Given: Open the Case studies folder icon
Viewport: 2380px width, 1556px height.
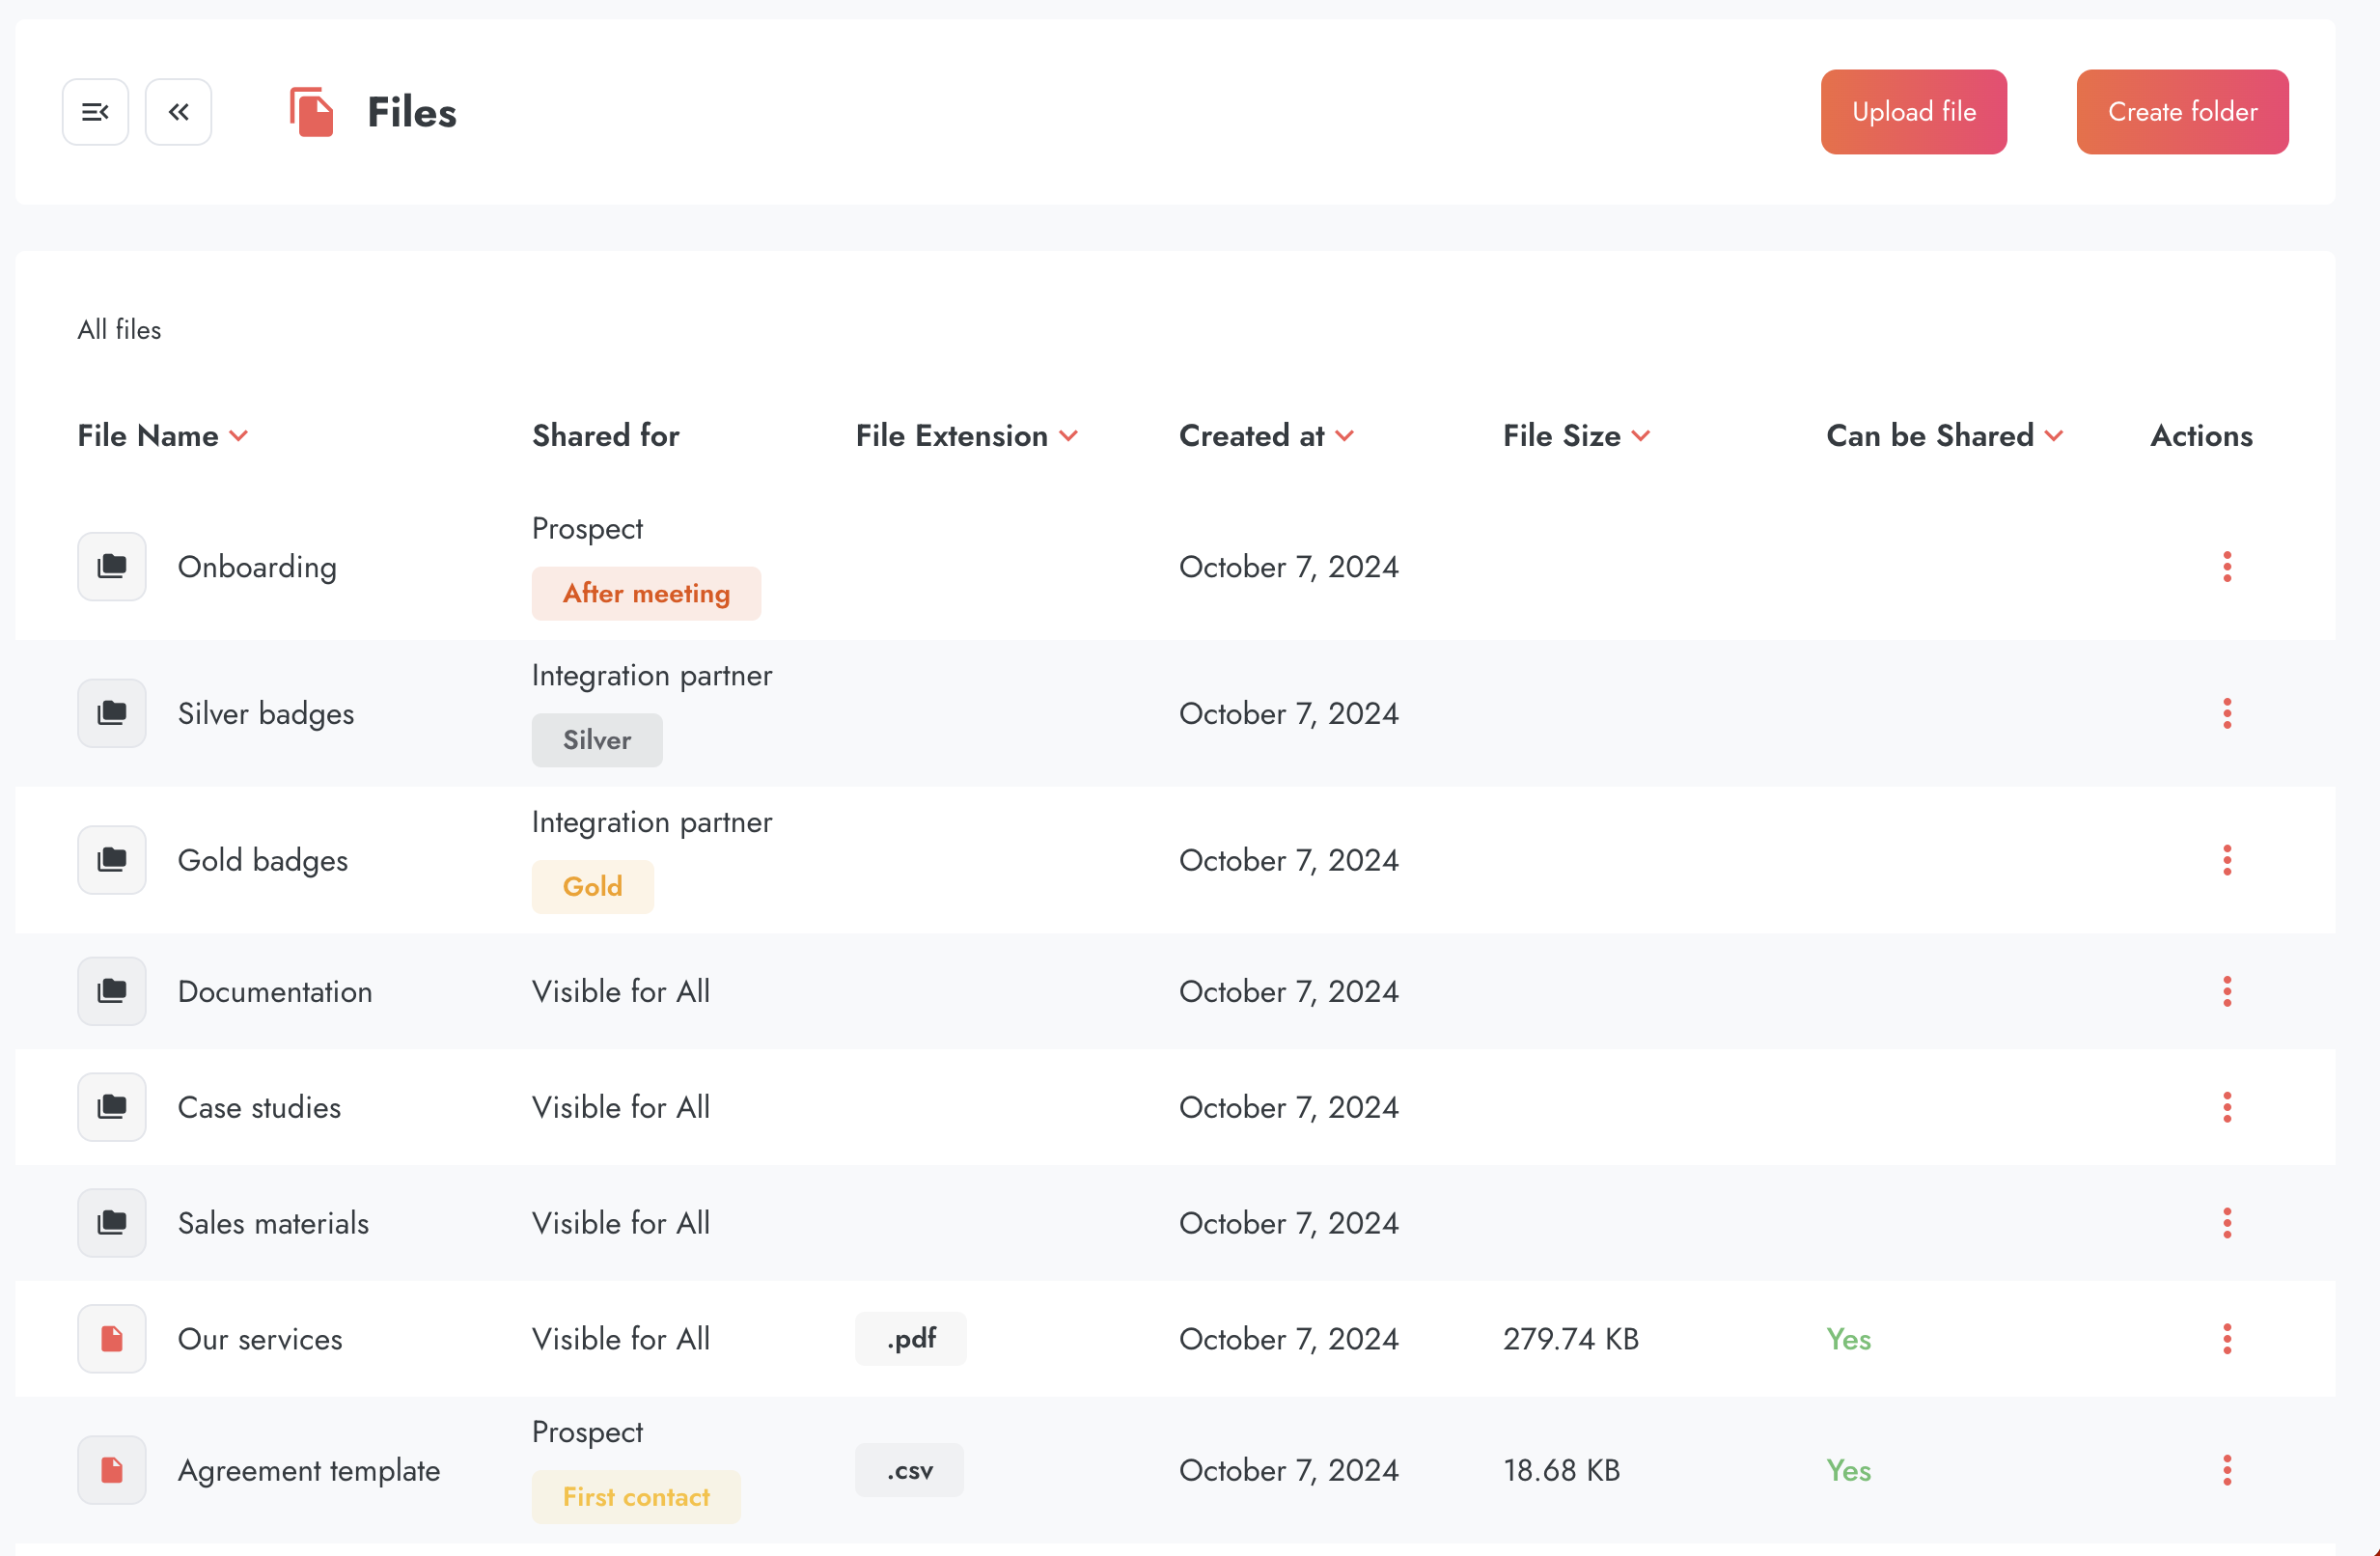Looking at the screenshot, I should 112,1108.
